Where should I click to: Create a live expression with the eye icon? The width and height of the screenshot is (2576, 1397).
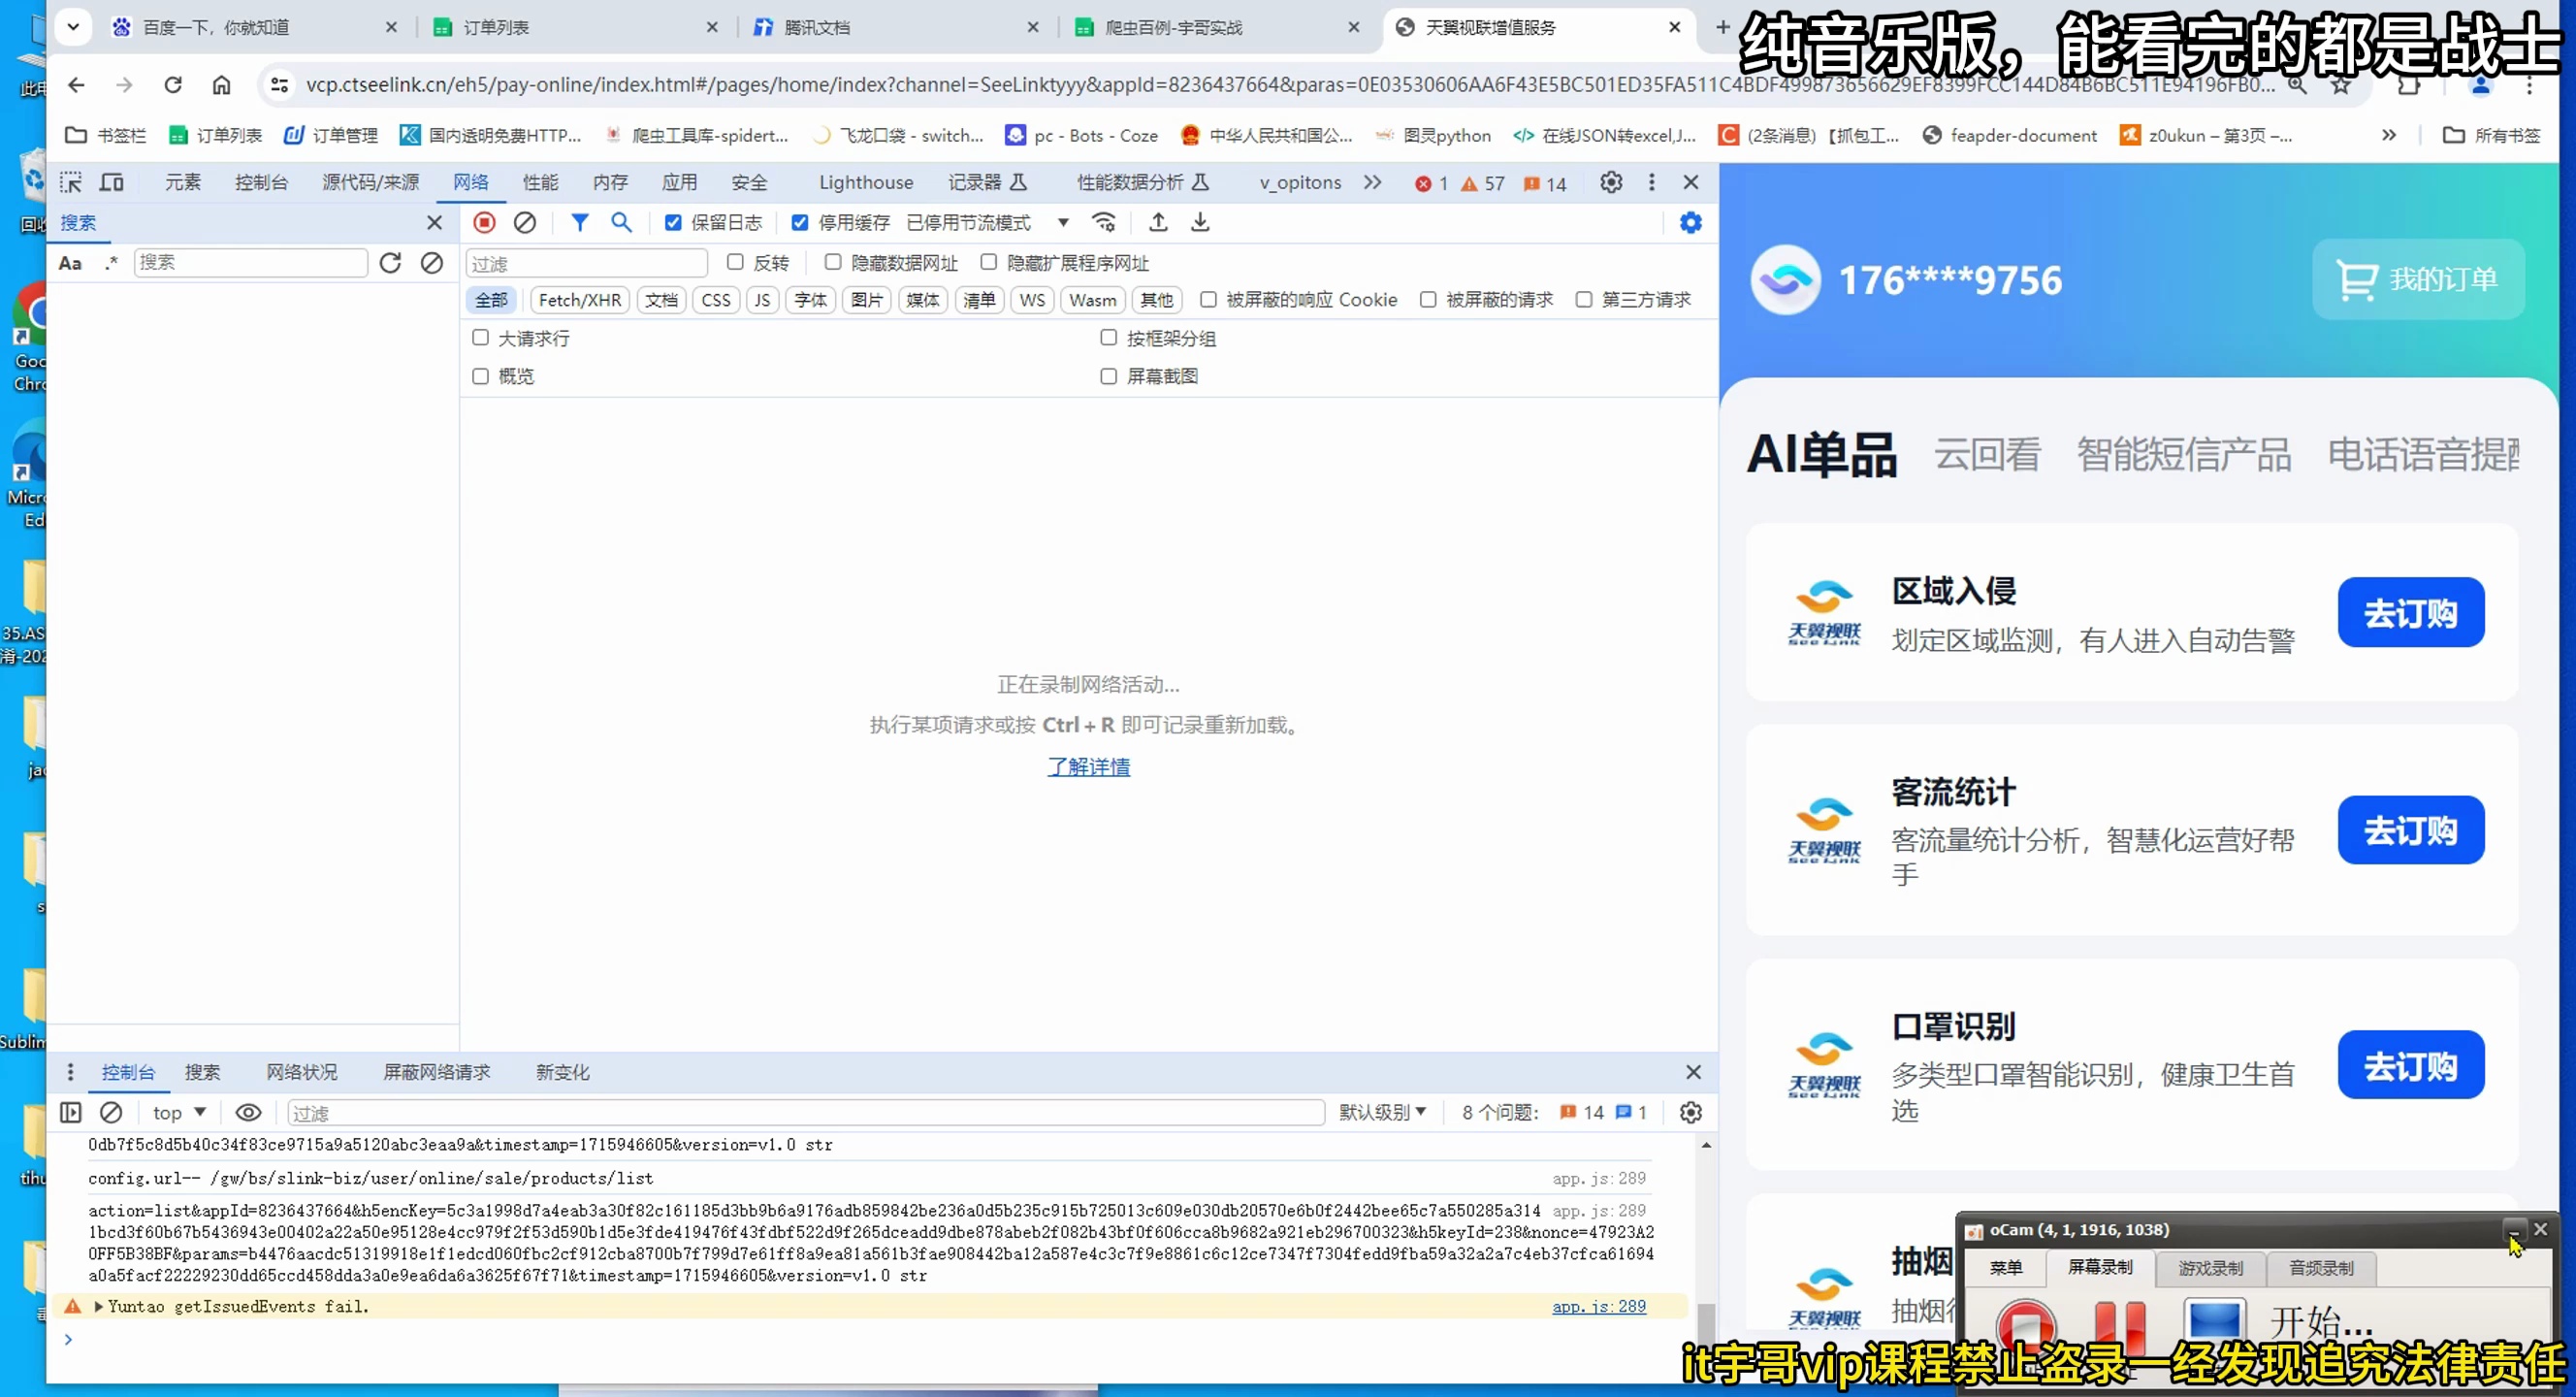coord(248,1112)
